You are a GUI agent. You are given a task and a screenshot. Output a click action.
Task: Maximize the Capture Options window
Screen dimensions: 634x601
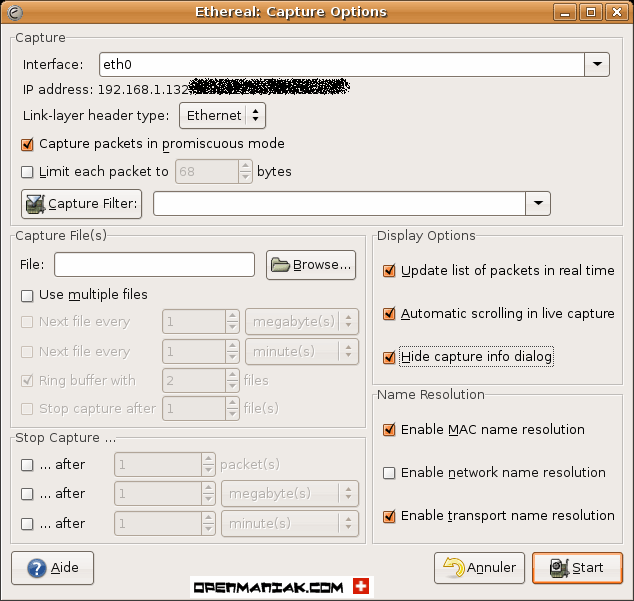tap(591, 12)
